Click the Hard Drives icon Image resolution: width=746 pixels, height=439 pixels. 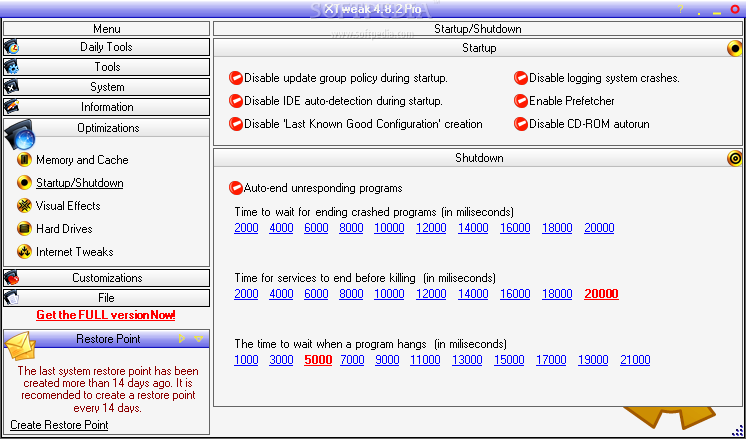pos(24,229)
